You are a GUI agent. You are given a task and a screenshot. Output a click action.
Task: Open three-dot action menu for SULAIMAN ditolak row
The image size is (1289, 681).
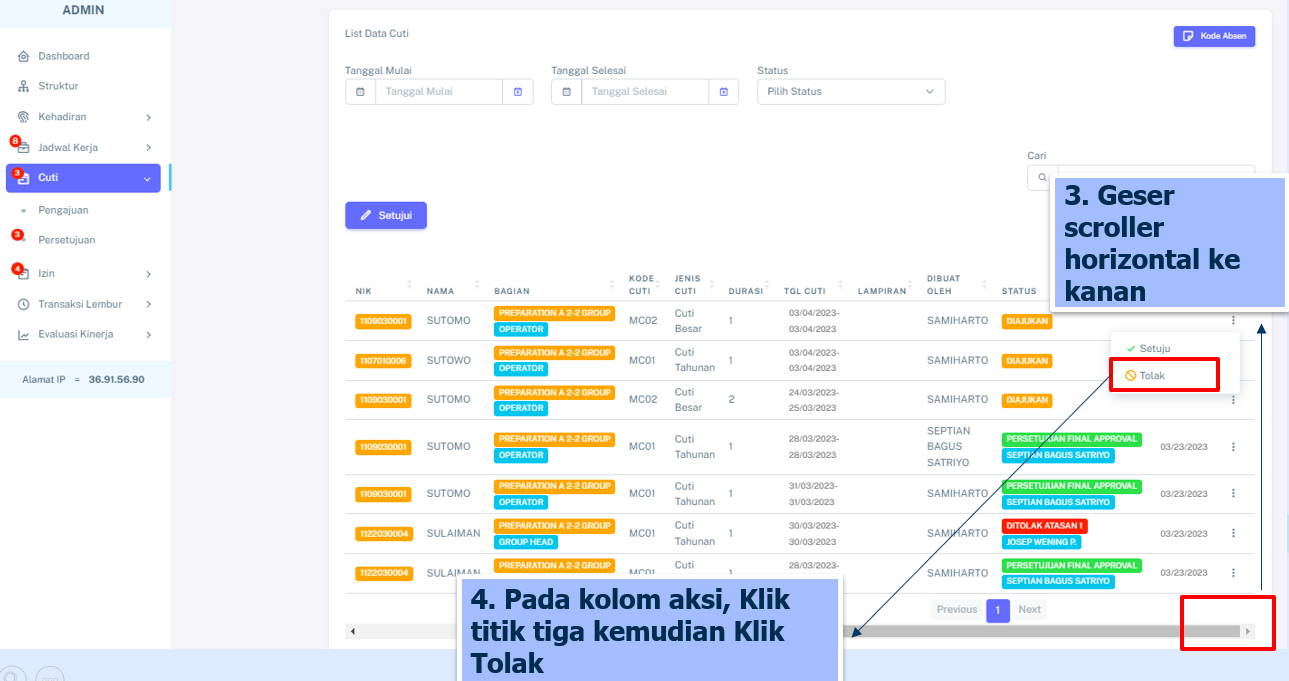pos(1233,533)
